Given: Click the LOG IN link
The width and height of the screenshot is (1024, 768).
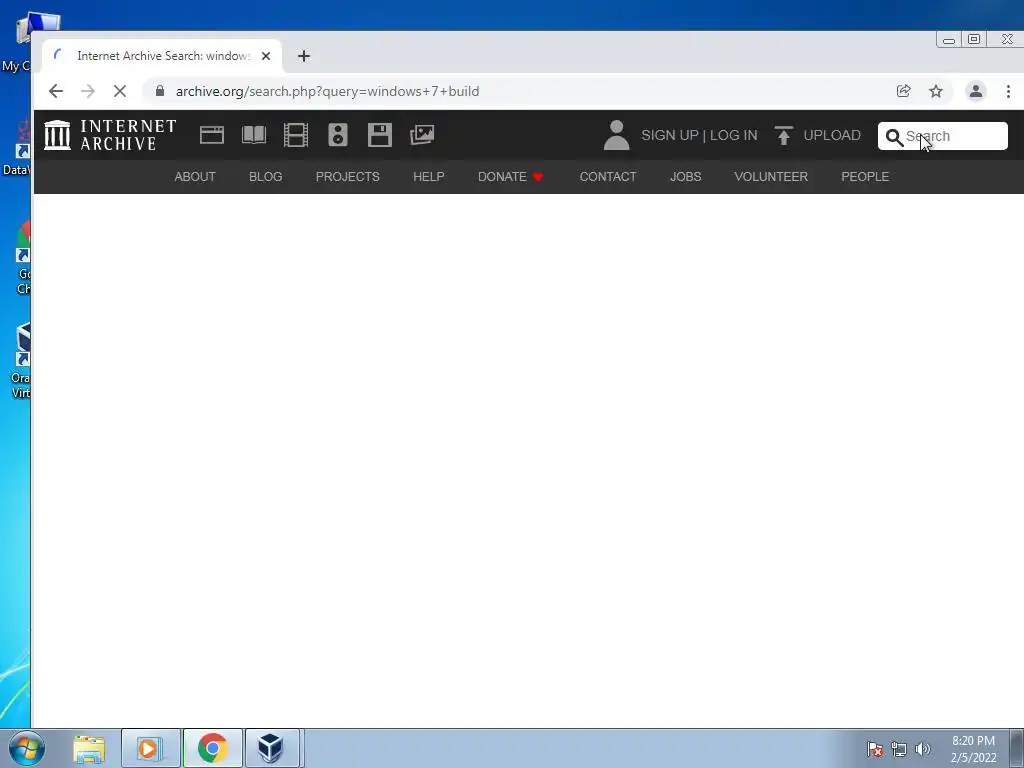Looking at the screenshot, I should coord(733,135).
